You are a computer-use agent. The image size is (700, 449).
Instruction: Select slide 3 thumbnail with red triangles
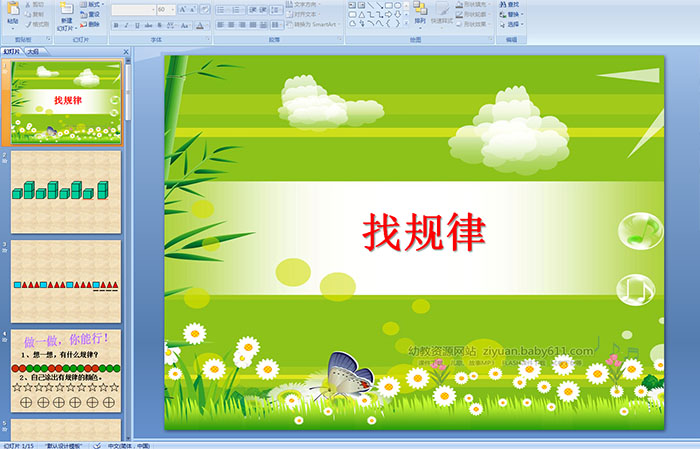[66, 282]
